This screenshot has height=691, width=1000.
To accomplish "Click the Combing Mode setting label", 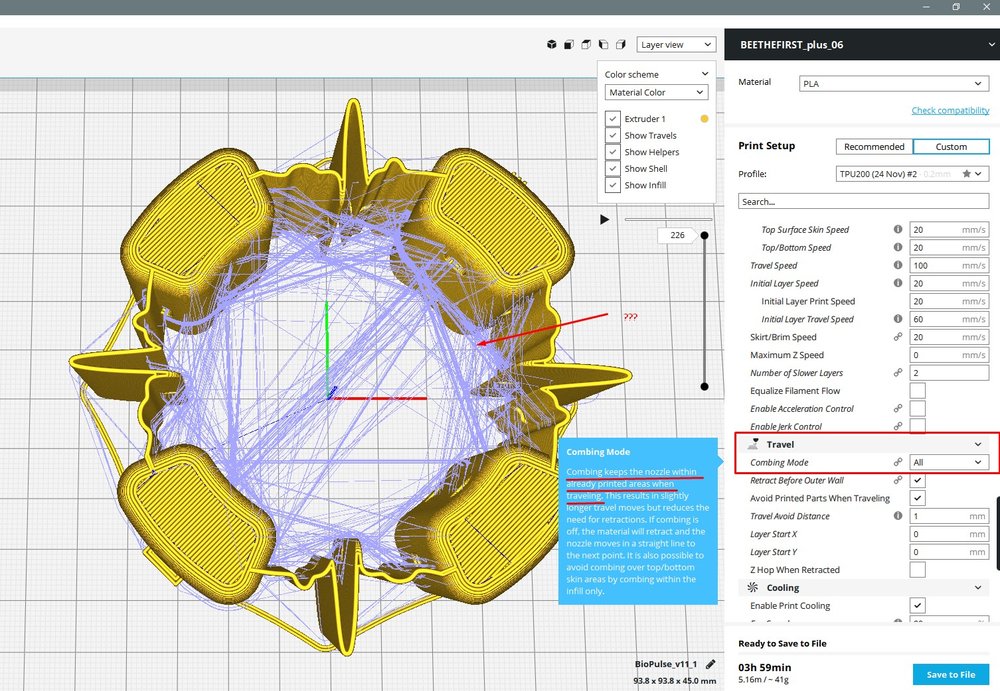I will tap(779, 462).
